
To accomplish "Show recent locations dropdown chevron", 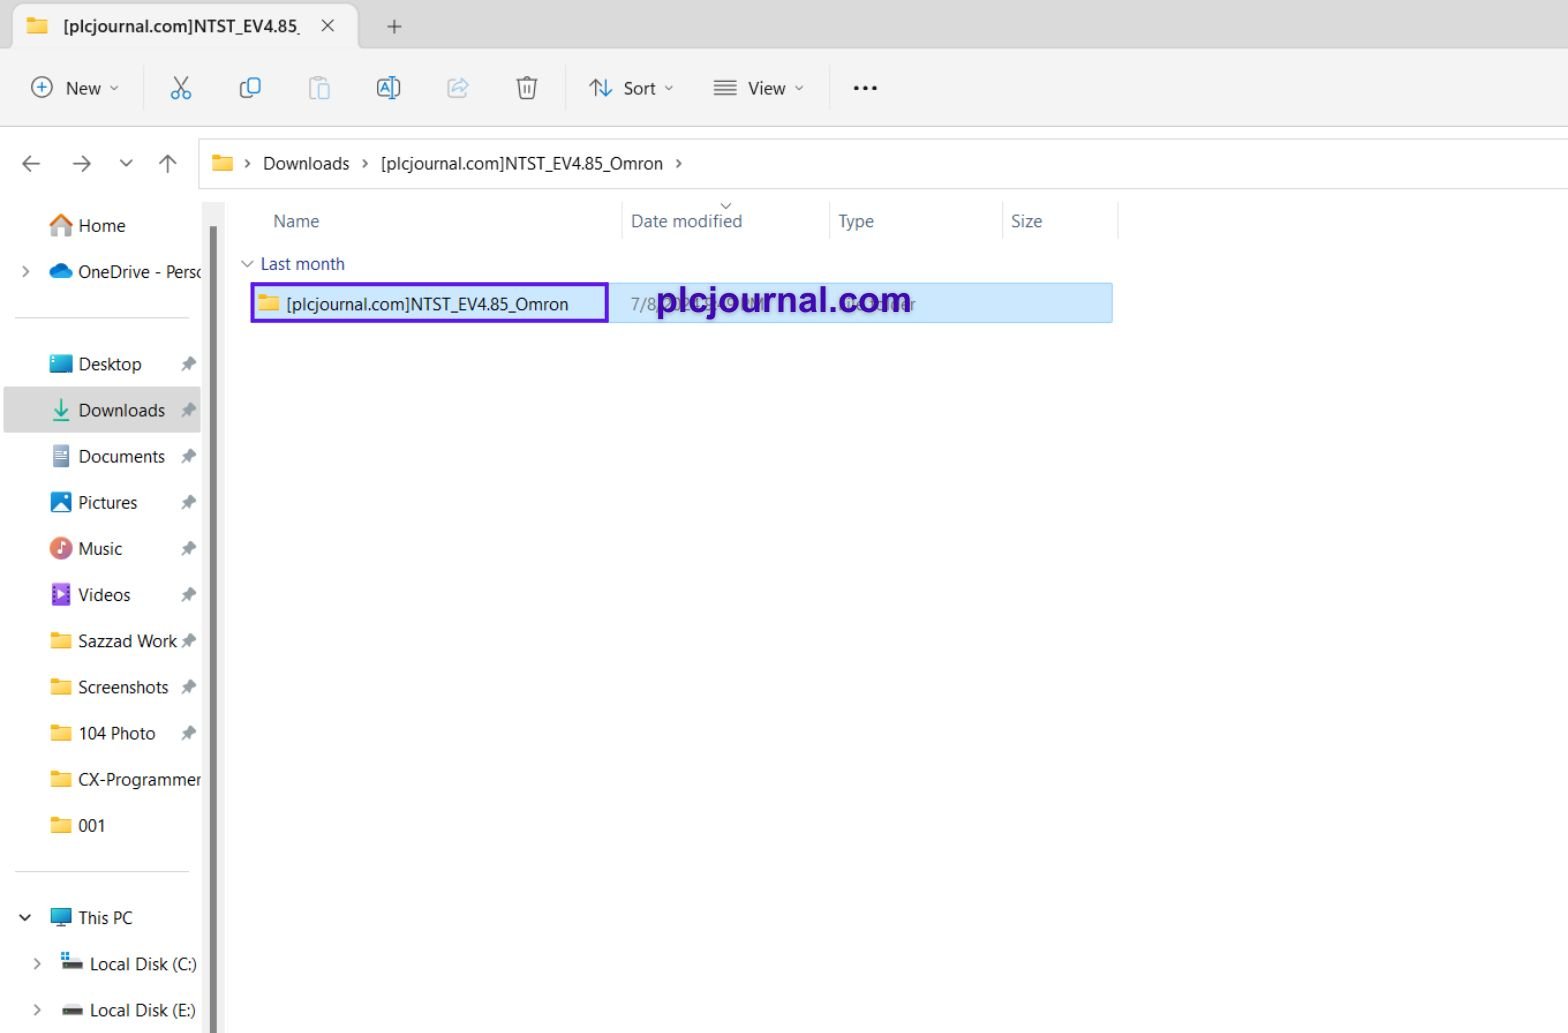I will [x=126, y=163].
